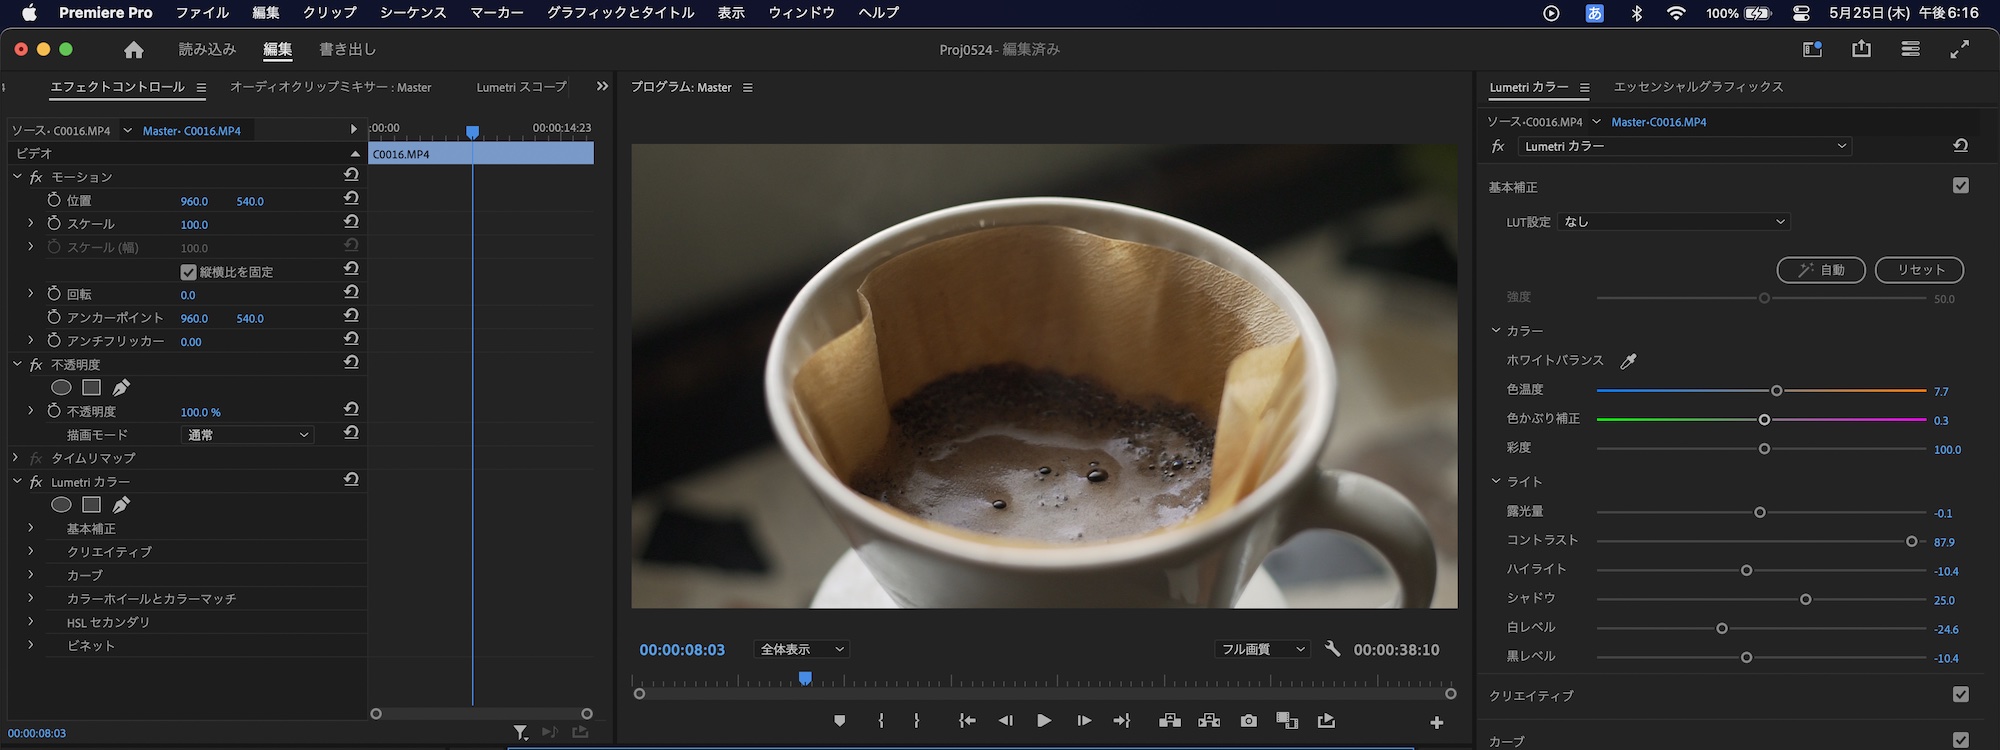Click the リセット button
This screenshot has height=750, width=2000.
tap(1919, 270)
